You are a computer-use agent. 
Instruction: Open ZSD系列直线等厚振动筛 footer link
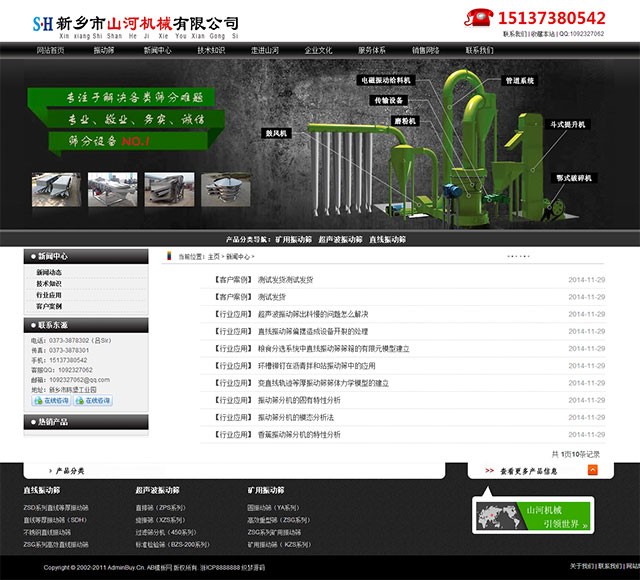click(56, 508)
